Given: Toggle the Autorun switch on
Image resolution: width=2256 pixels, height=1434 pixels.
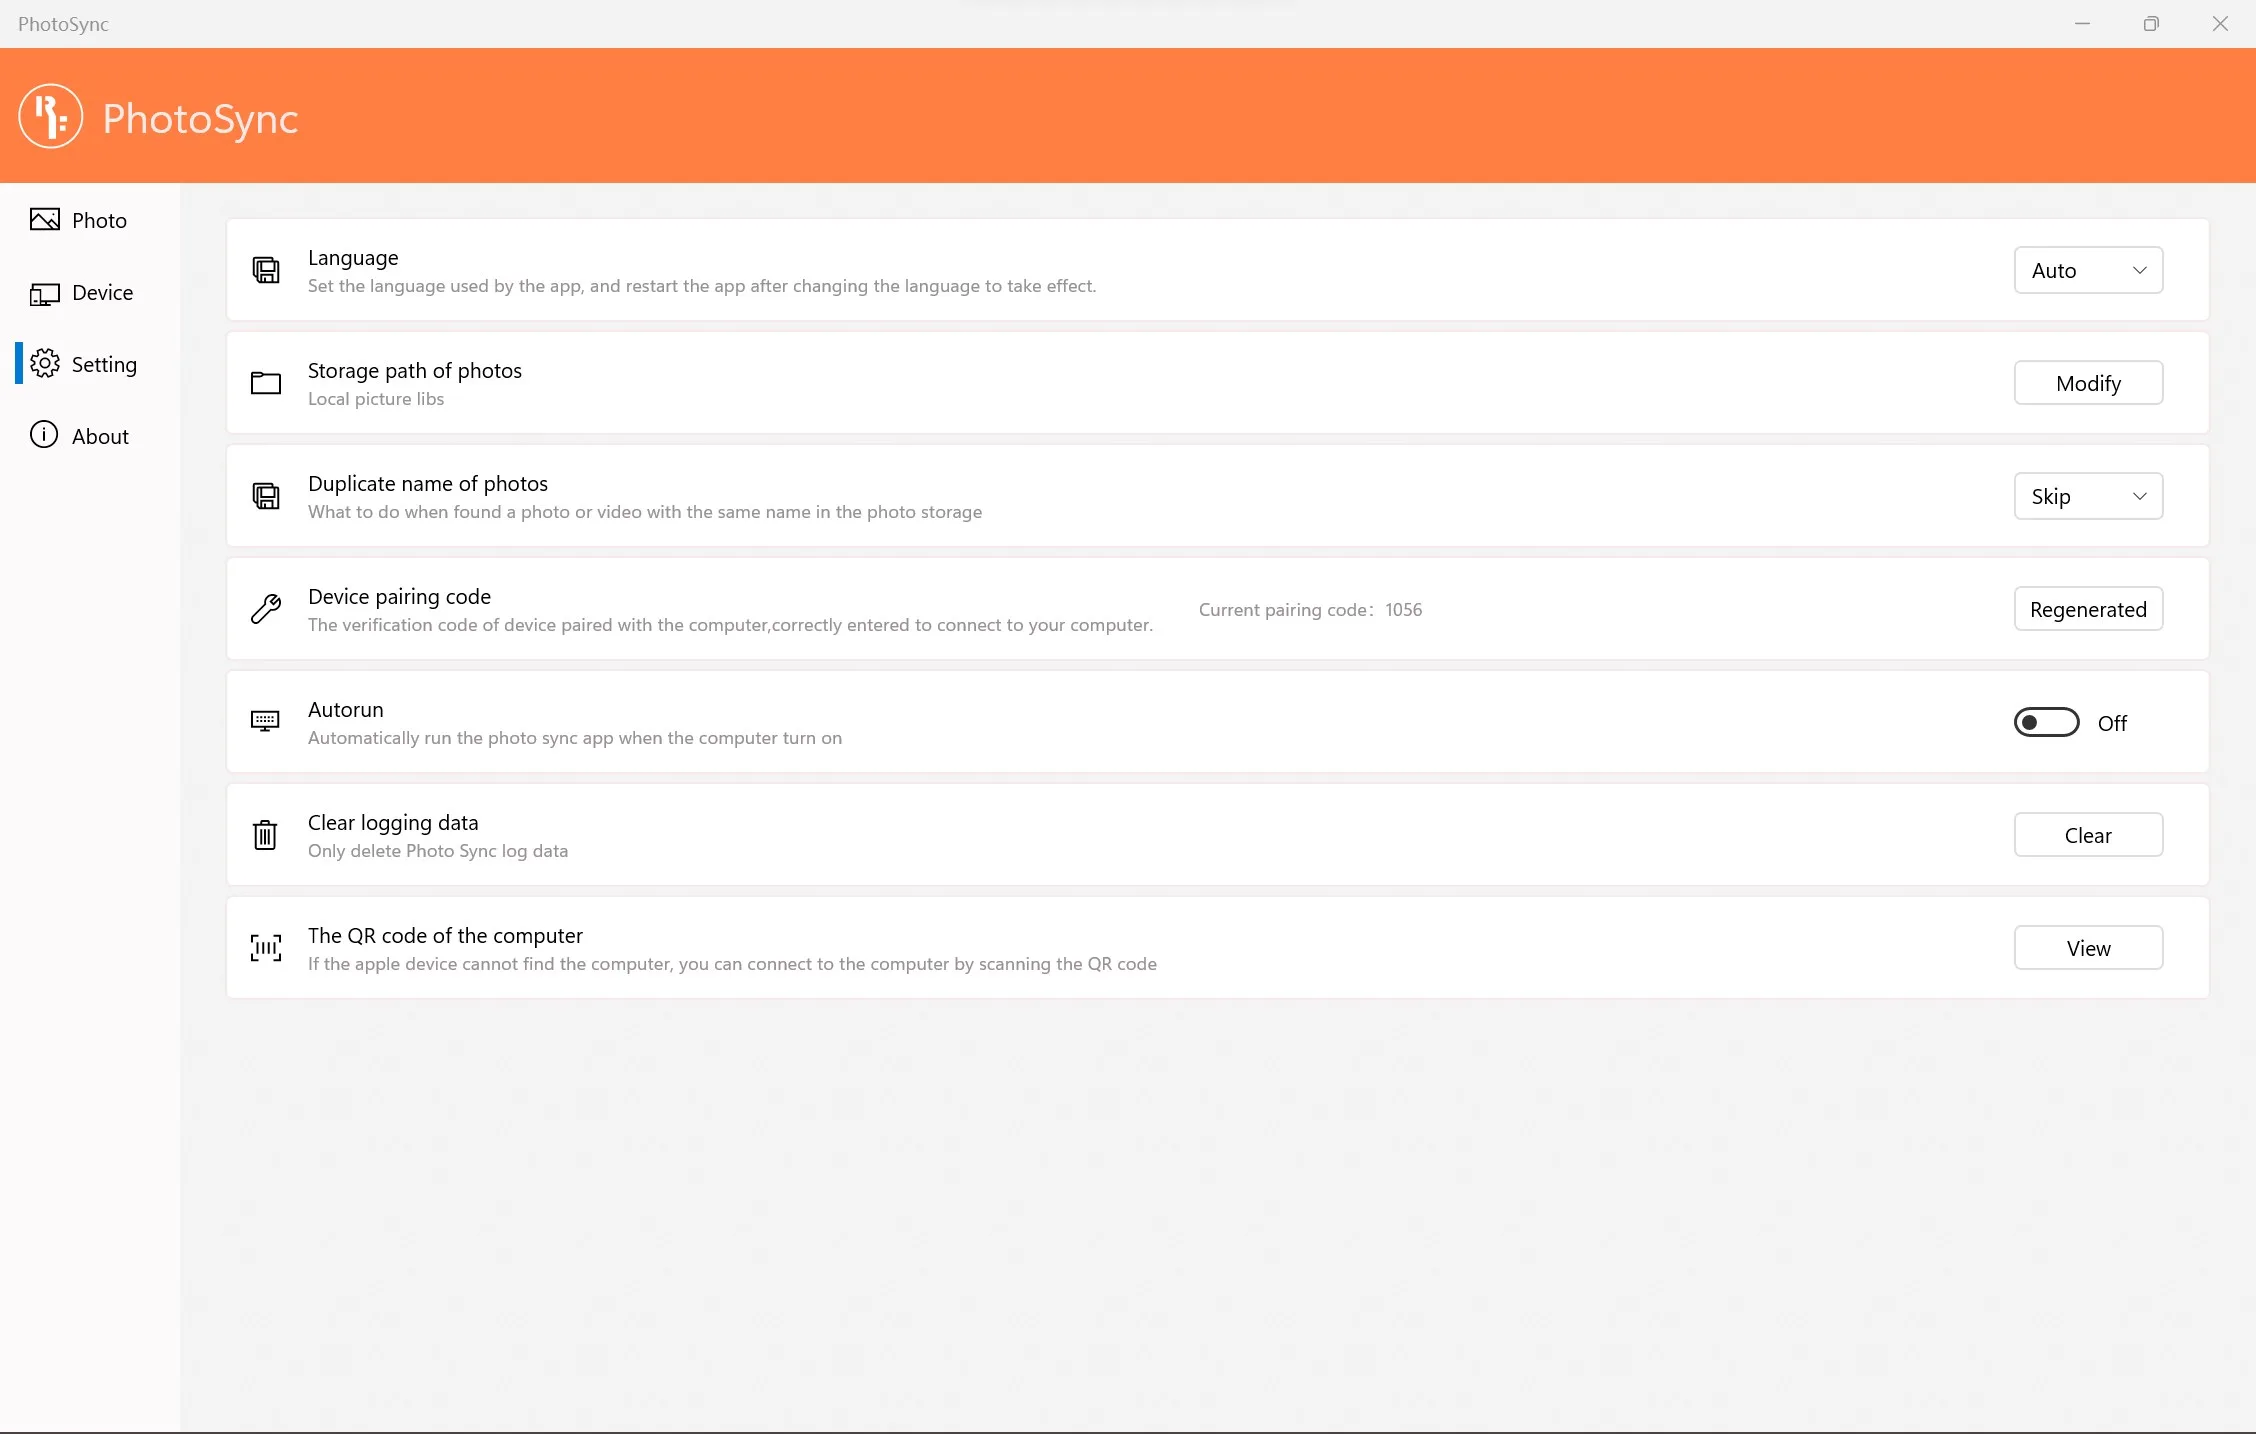Looking at the screenshot, I should tap(2046, 722).
